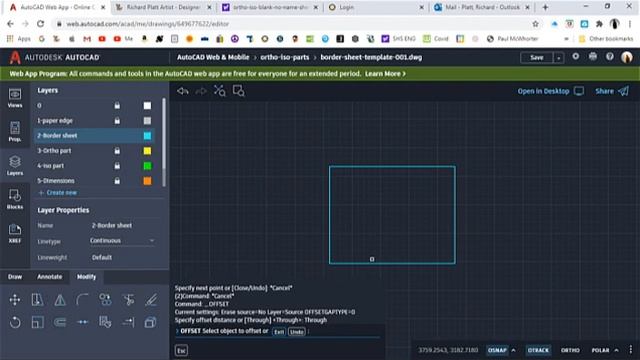Edit the layer Name field

click(122, 225)
